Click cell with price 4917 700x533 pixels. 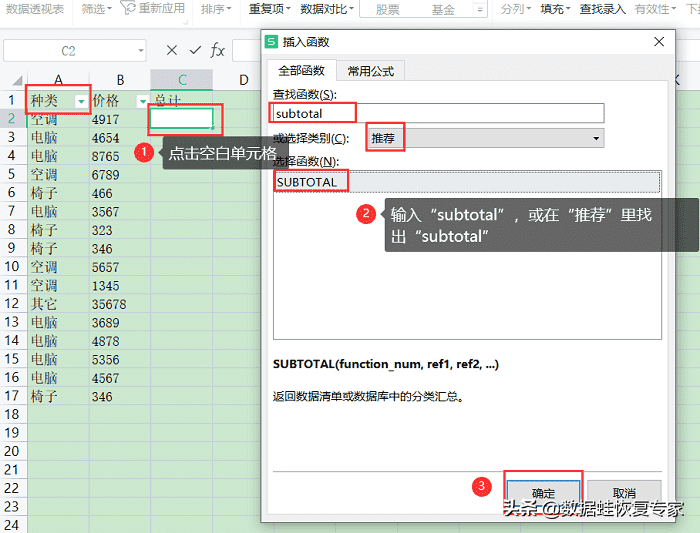pyautogui.click(x=120, y=119)
